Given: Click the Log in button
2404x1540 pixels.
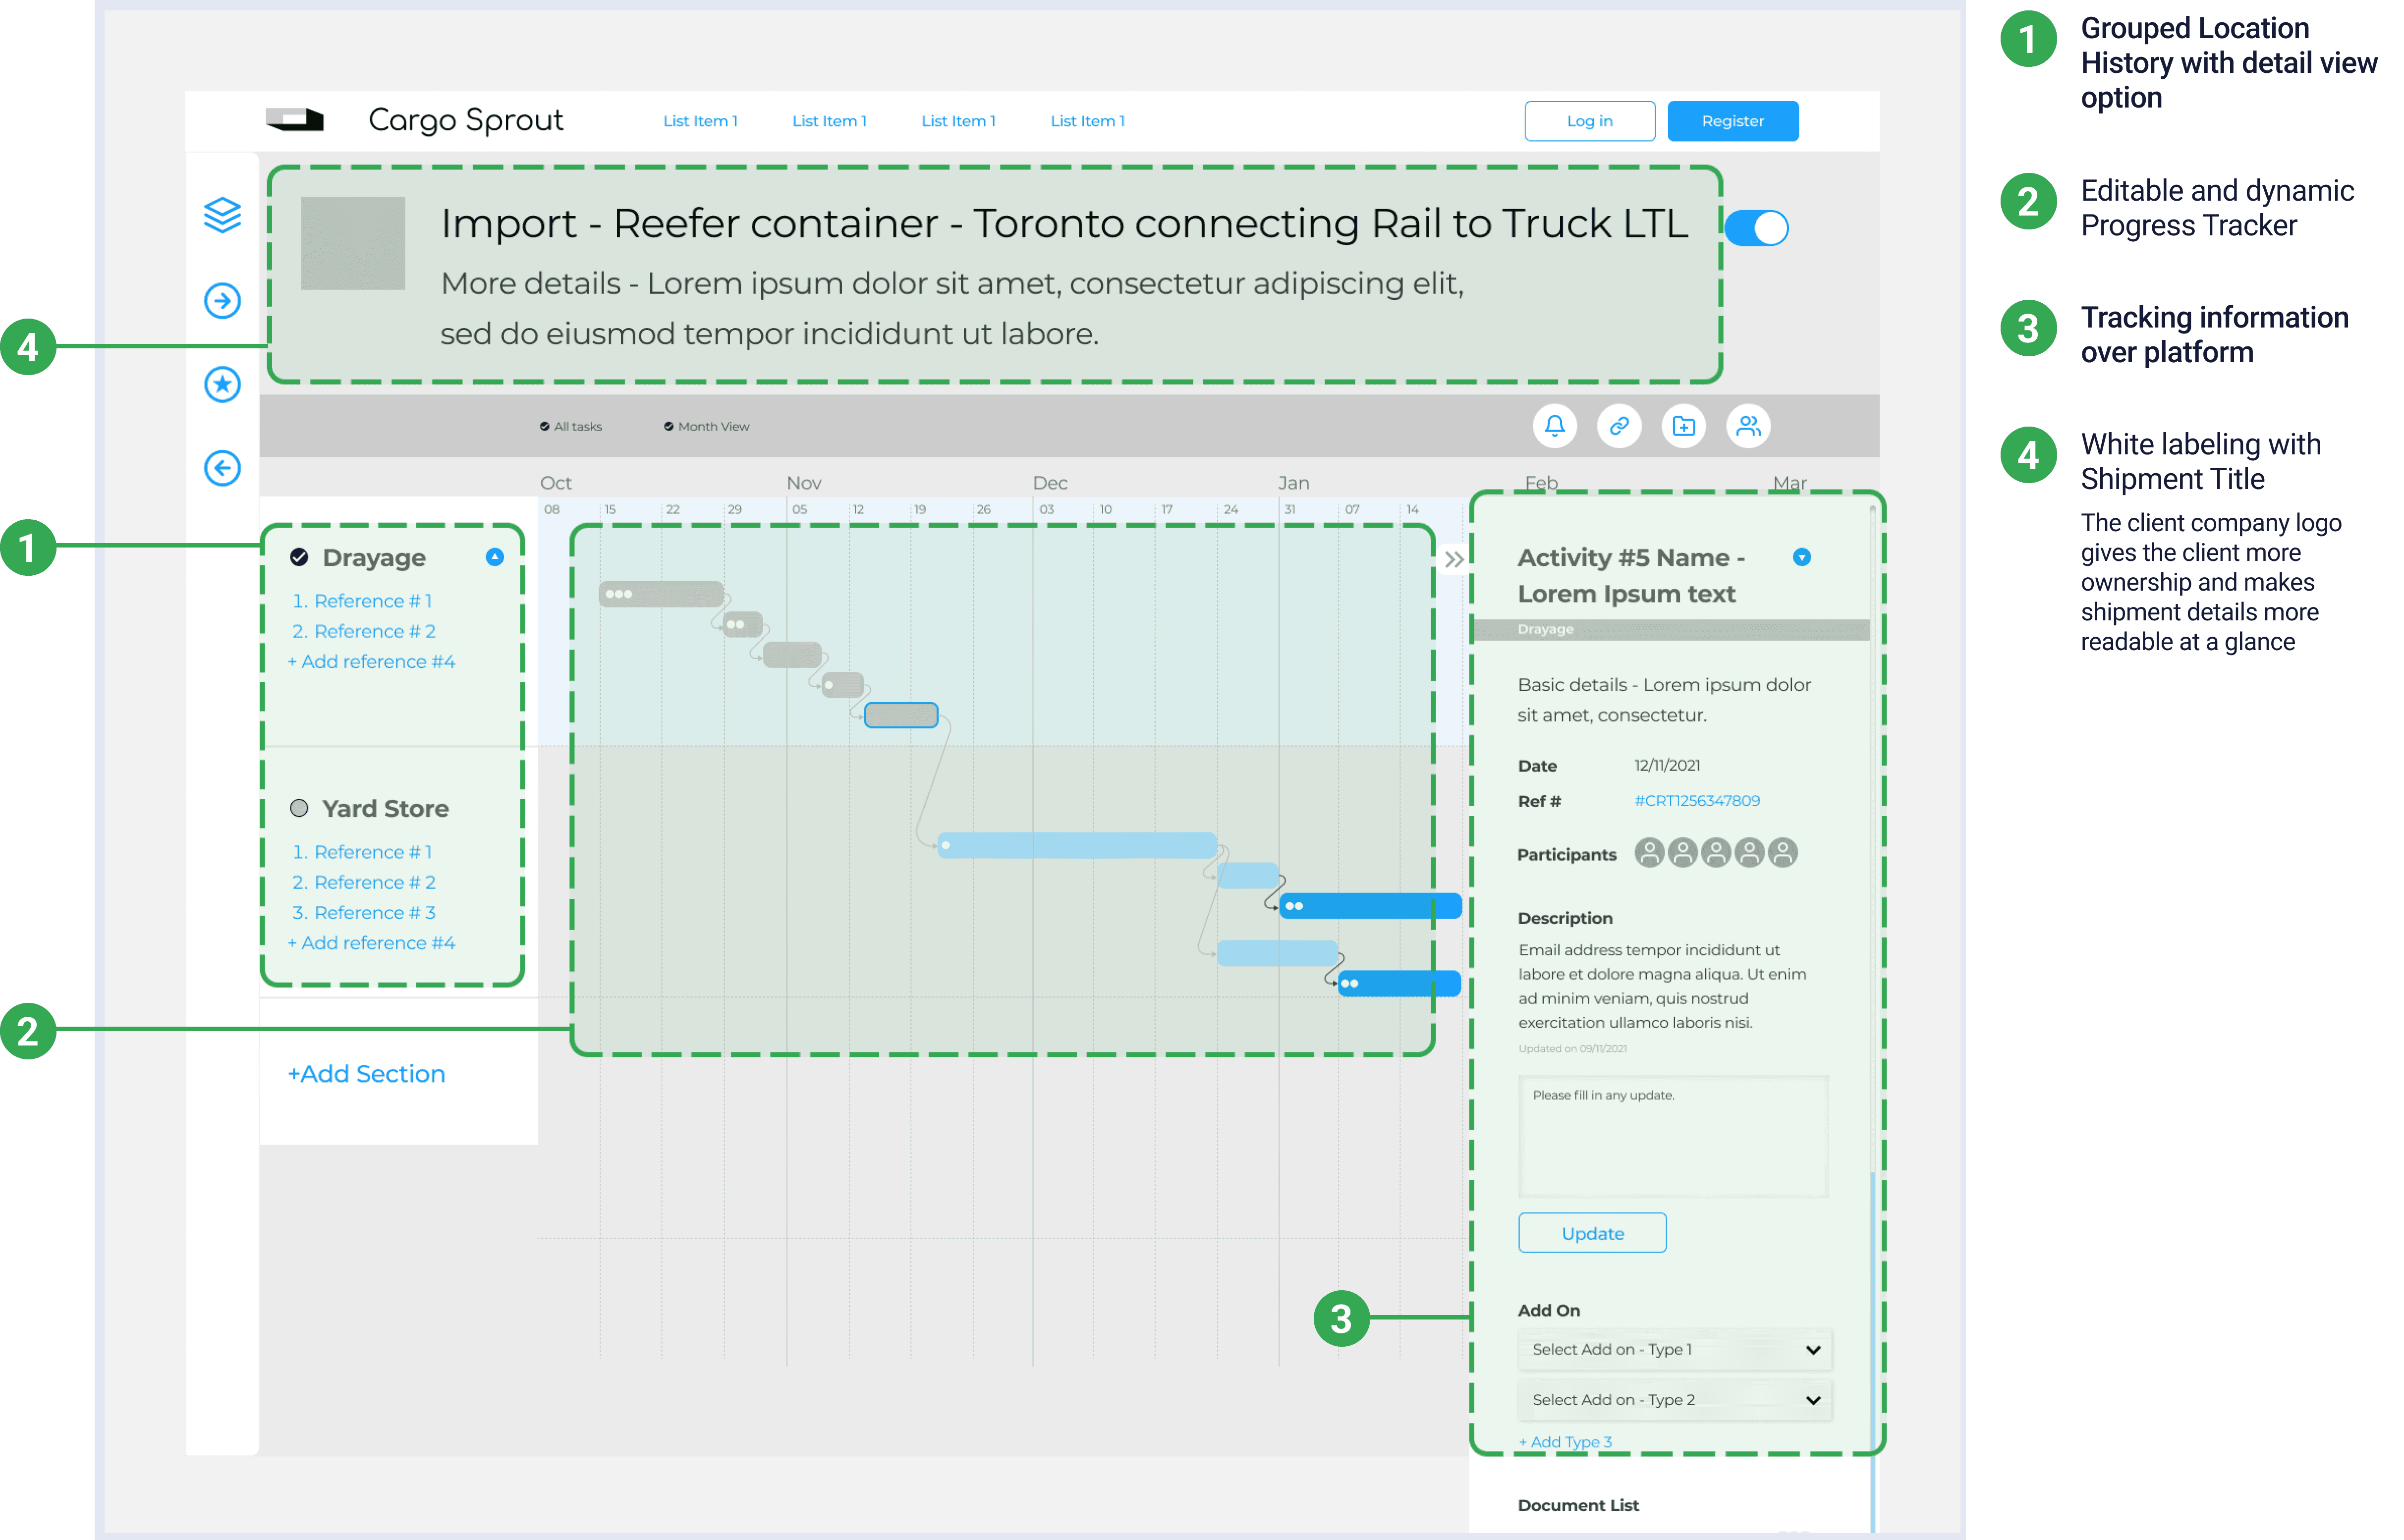Looking at the screenshot, I should (x=1589, y=121).
